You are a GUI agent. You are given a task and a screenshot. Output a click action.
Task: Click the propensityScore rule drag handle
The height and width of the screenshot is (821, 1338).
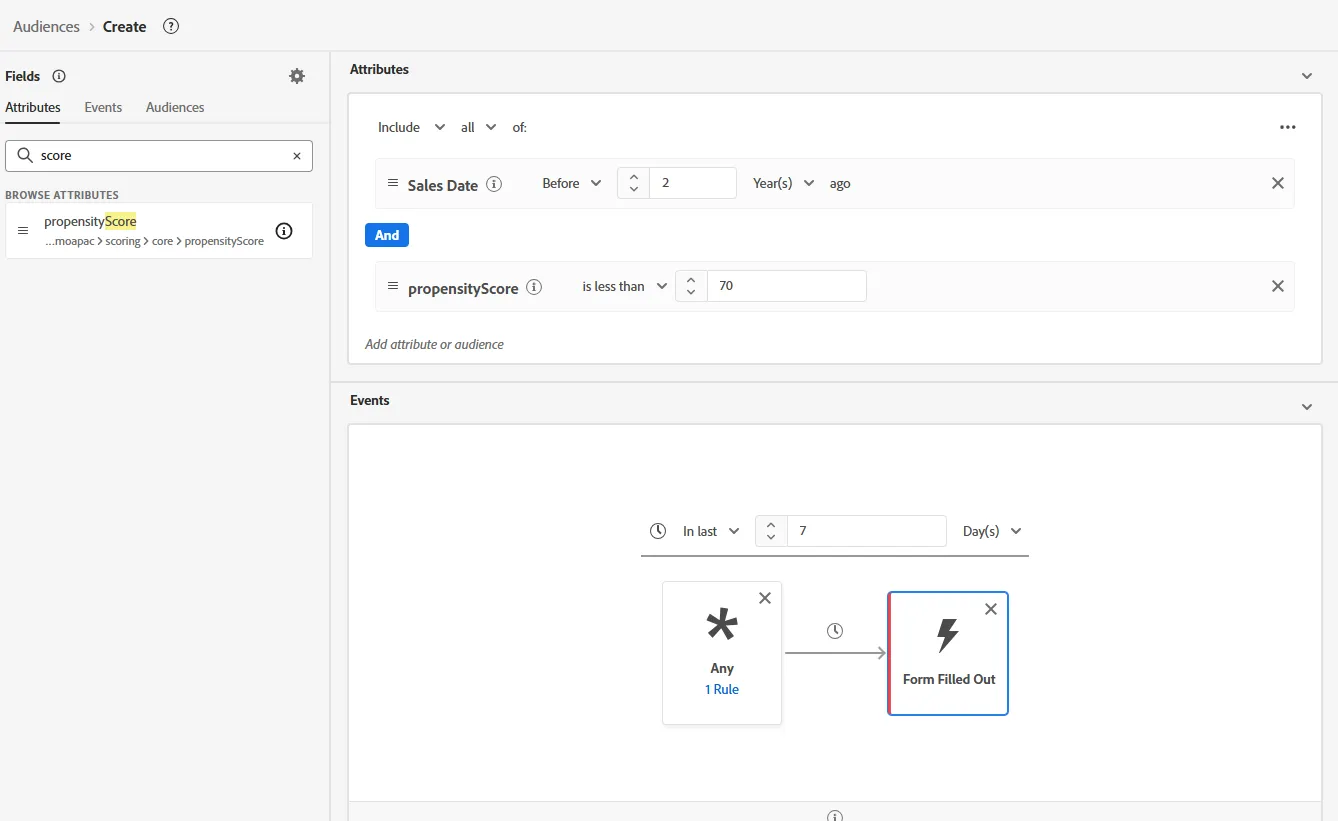pos(393,286)
